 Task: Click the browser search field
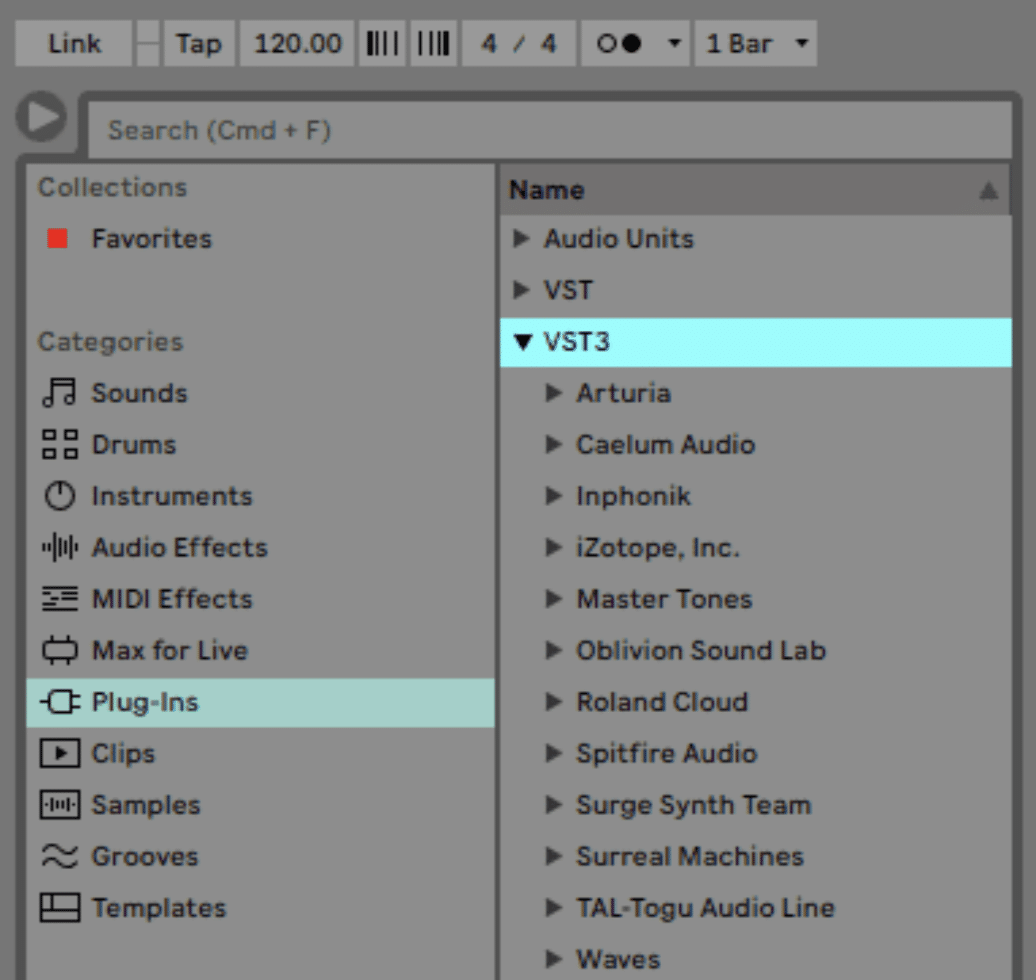550,130
